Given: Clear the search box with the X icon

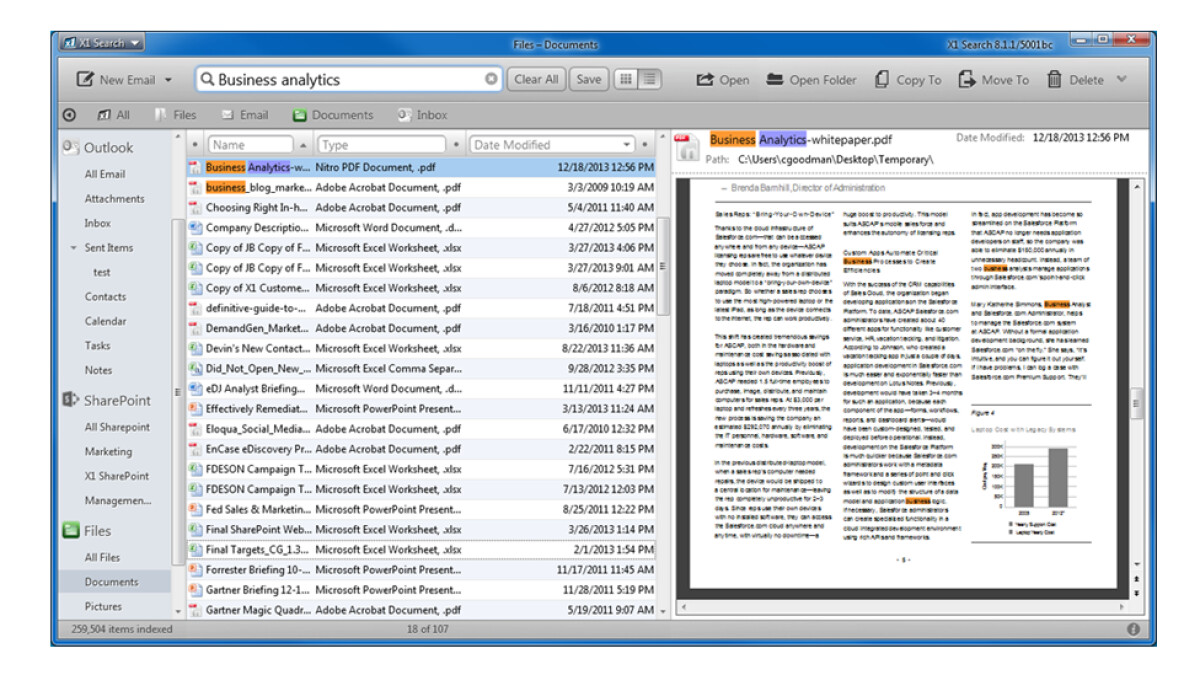Looking at the screenshot, I should (491, 80).
